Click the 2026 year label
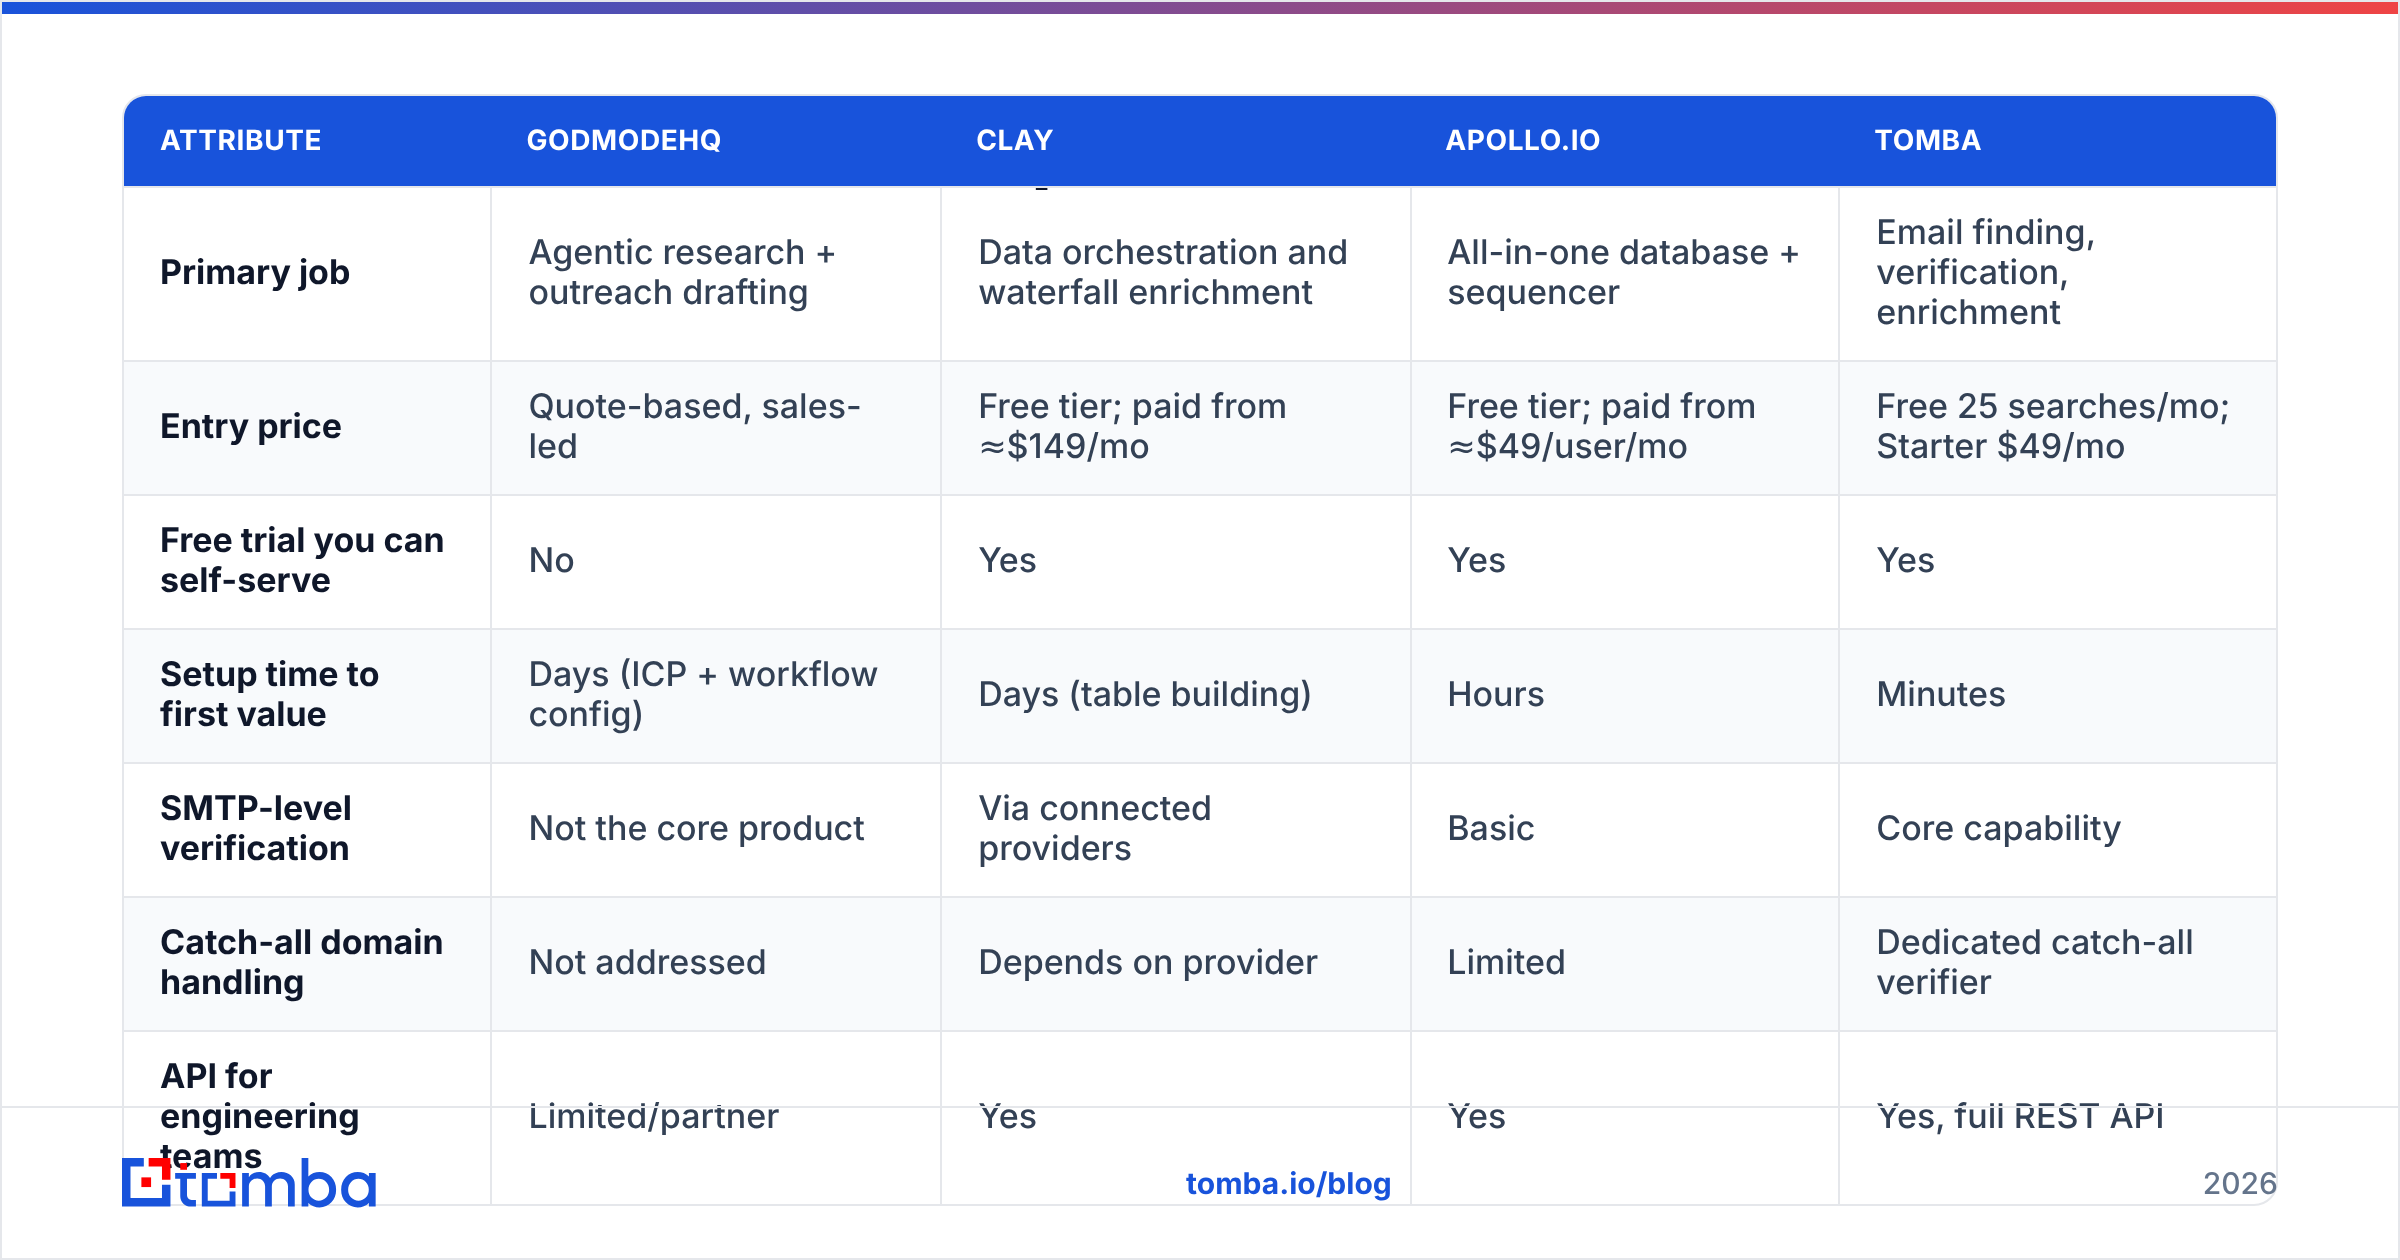Viewport: 2400px width, 1260px height. pos(2240,1184)
